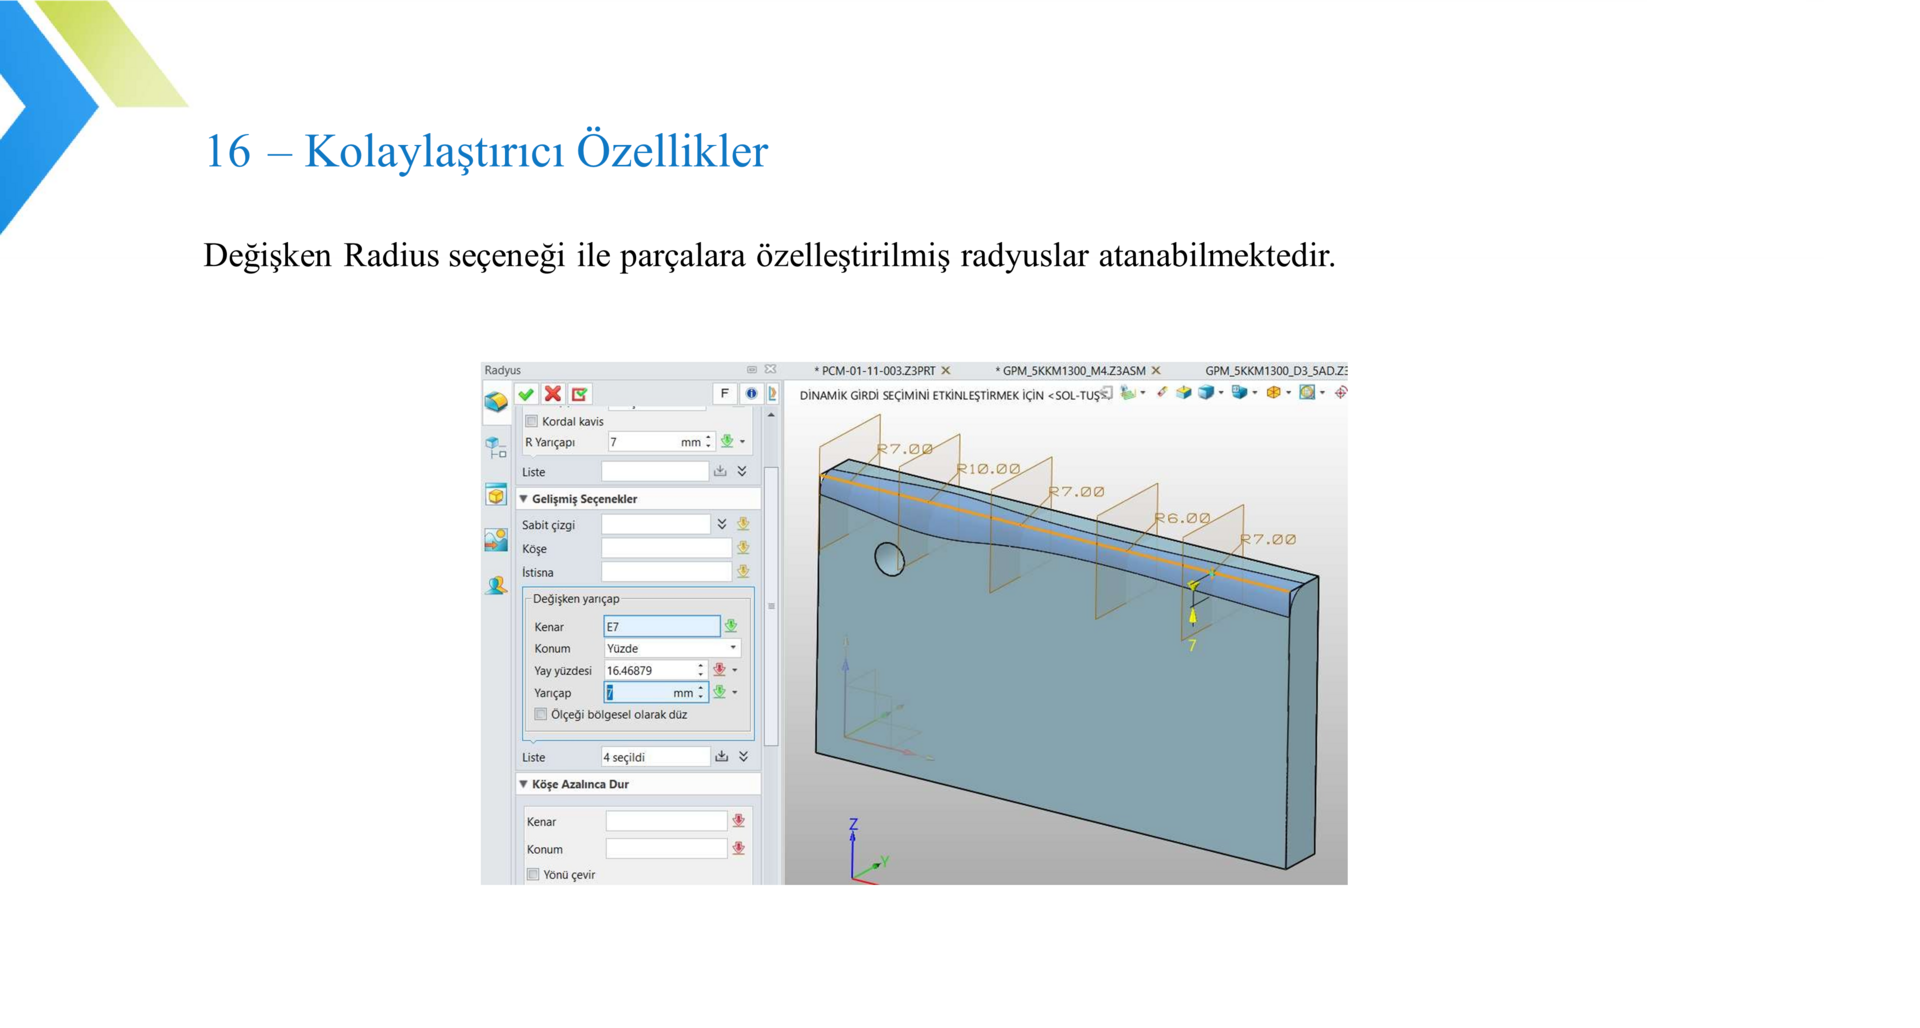The height and width of the screenshot is (1028, 1920).
Task: Collapse the Gelişmiş Seçenekler section
Action: coord(523,499)
